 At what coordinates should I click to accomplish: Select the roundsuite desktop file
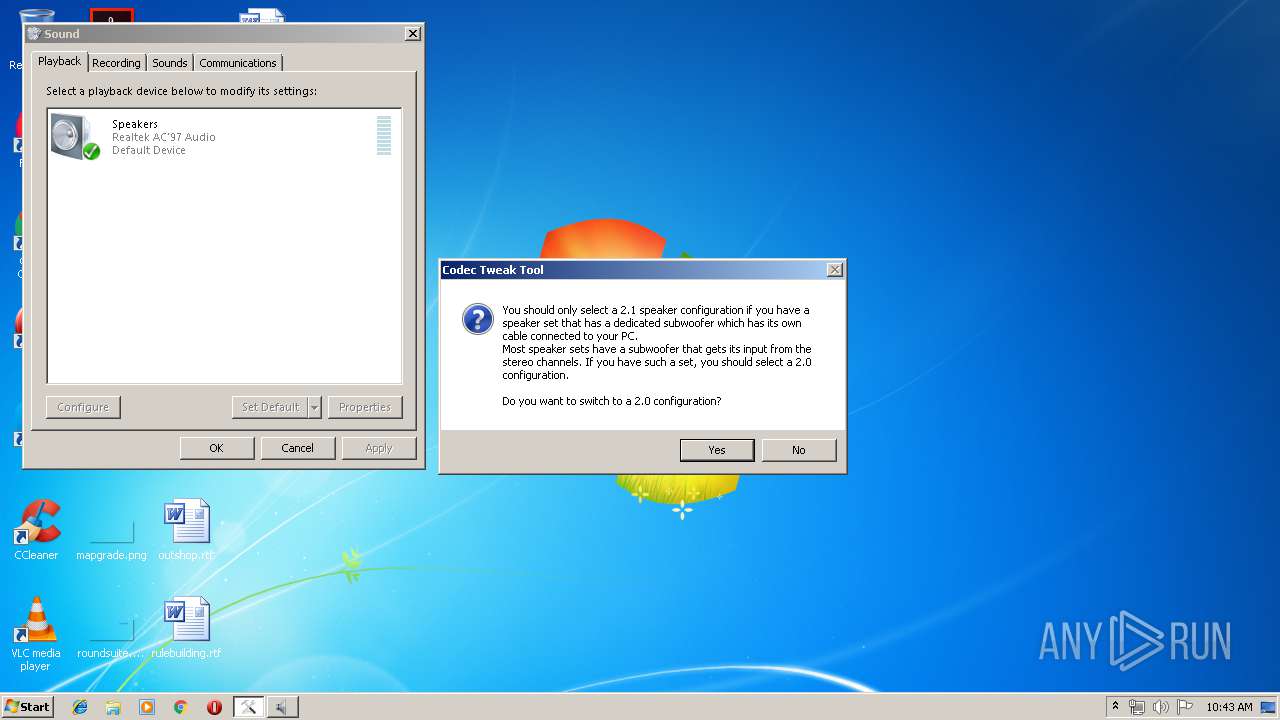[111, 638]
